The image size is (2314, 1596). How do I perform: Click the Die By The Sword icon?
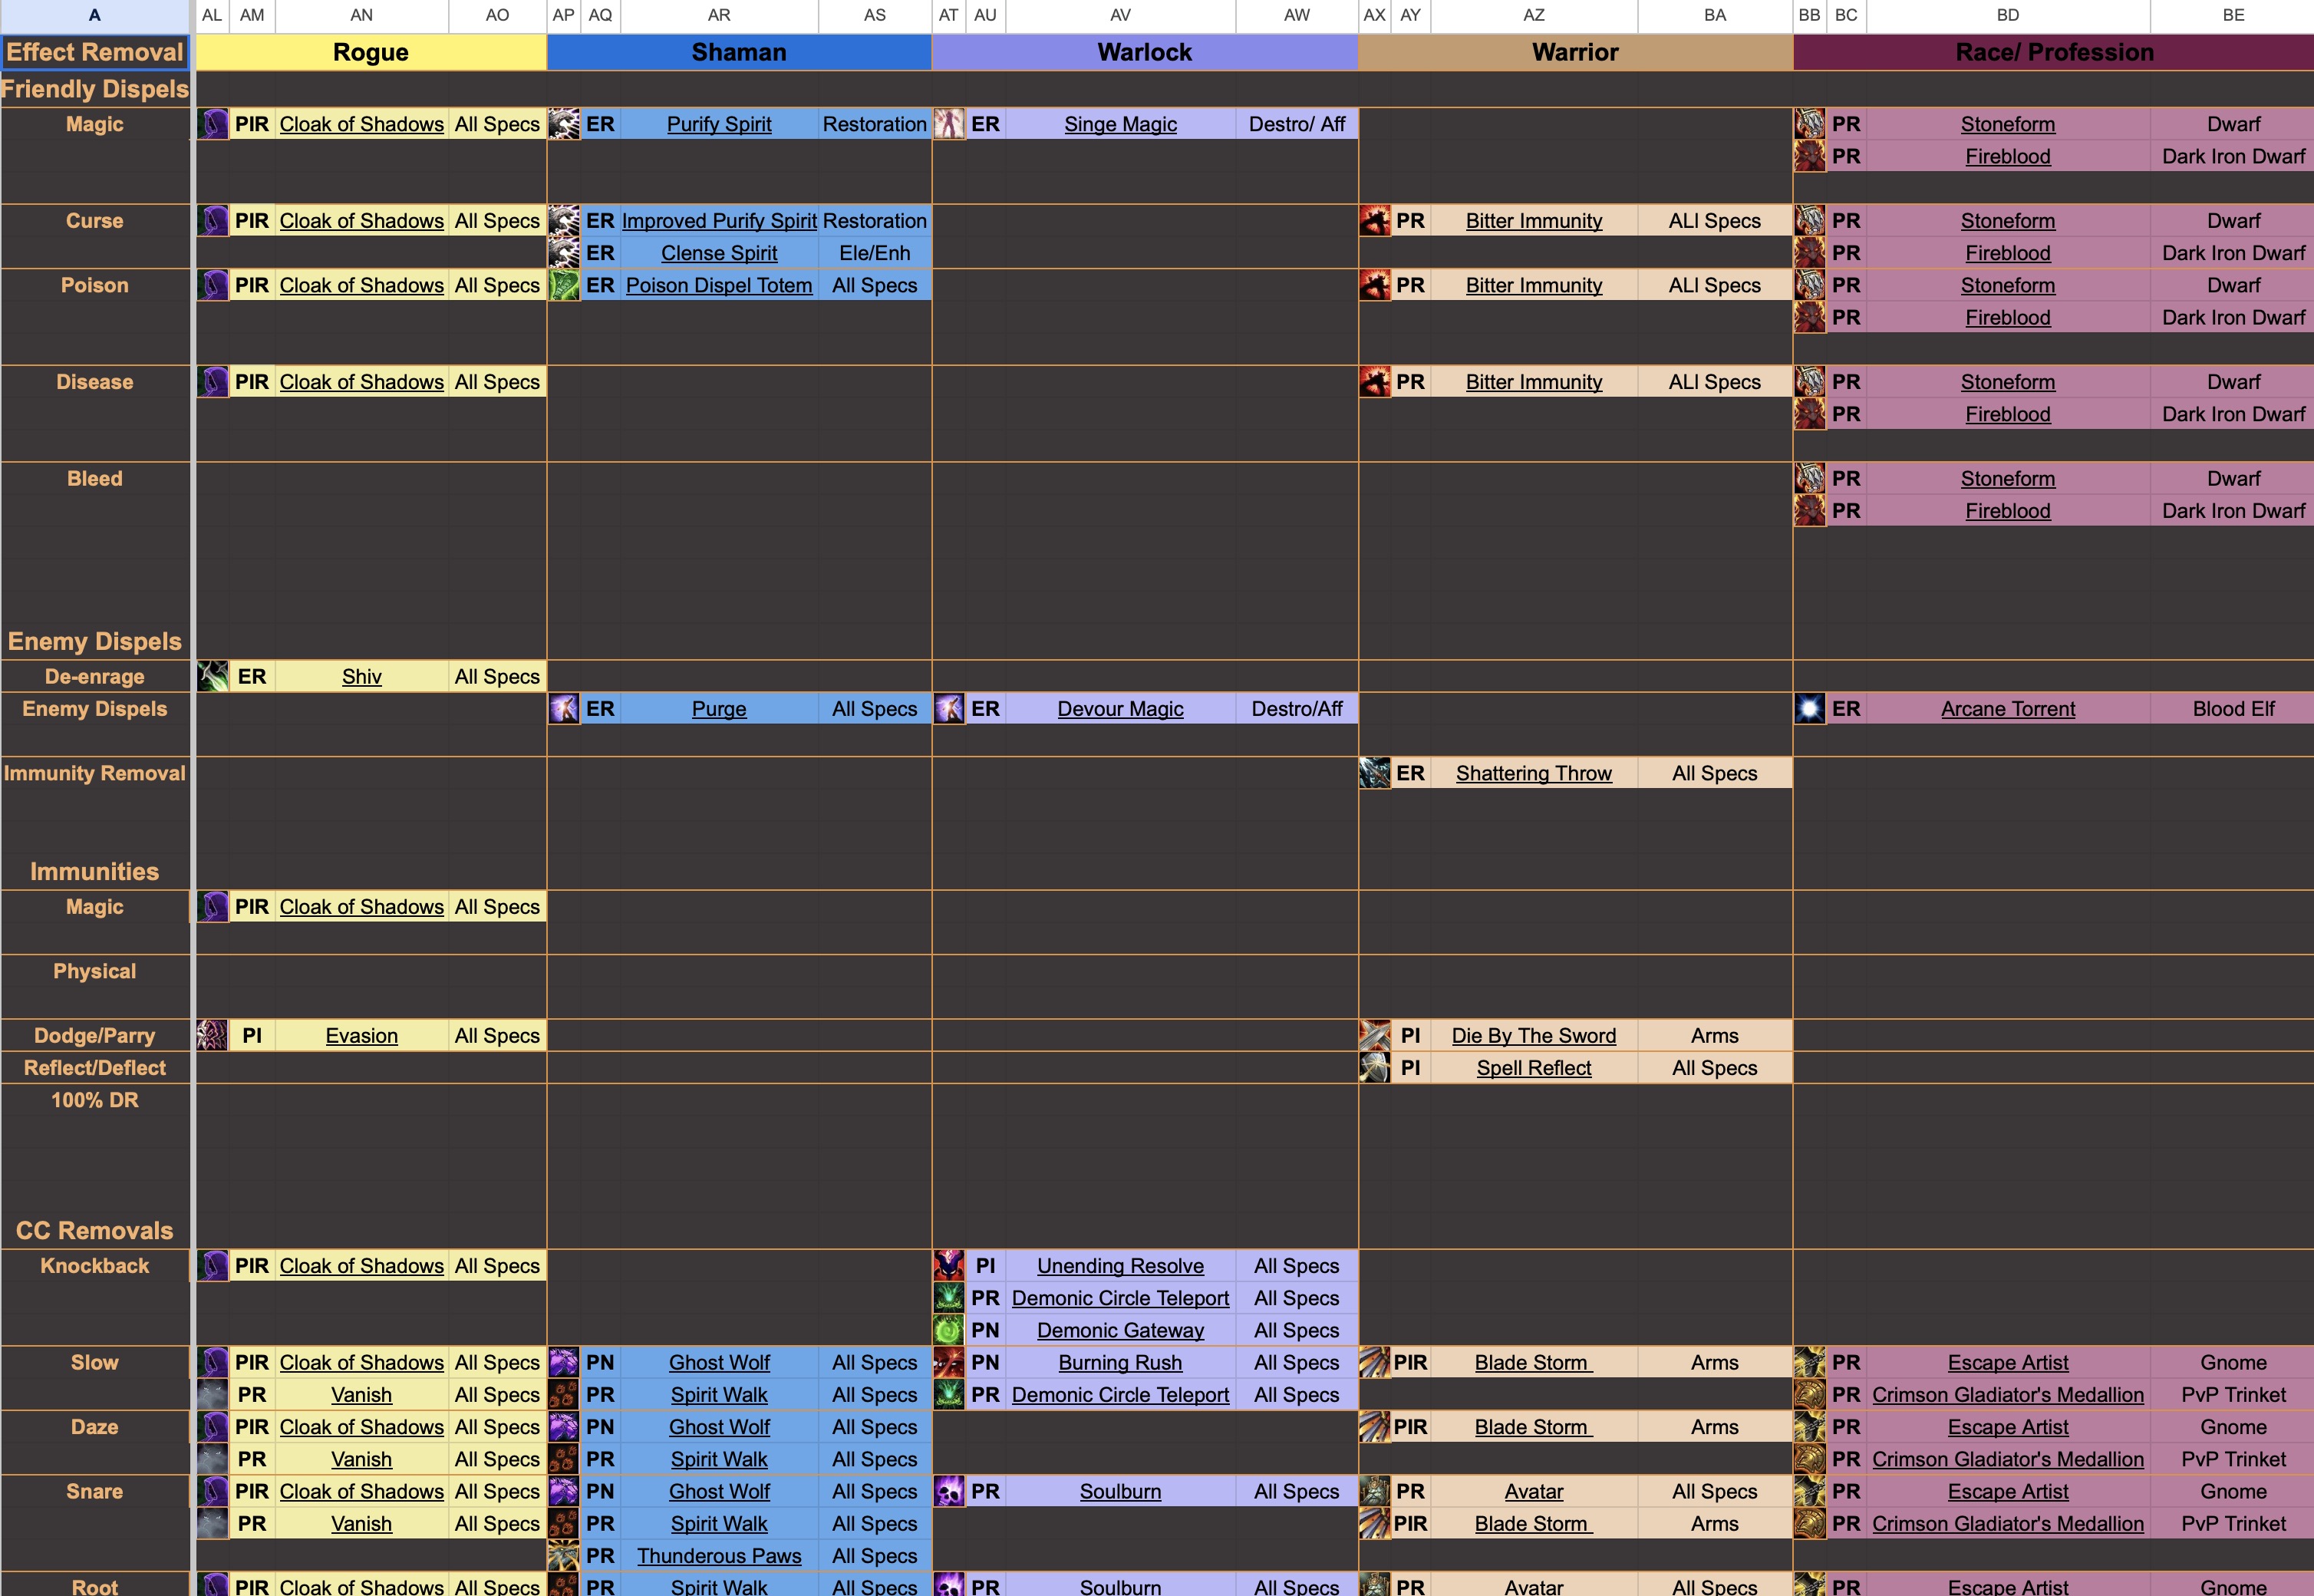(1375, 1035)
